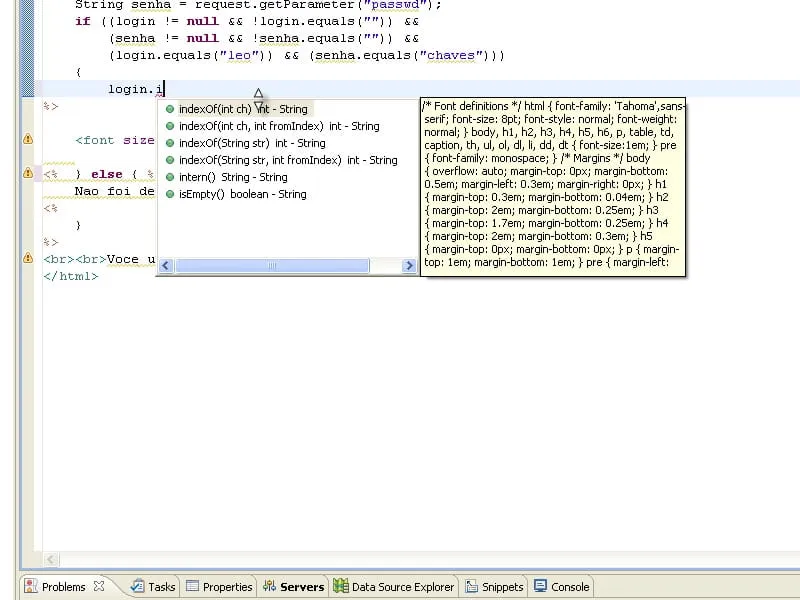Choose indexOf(String str, int fromIndex) proposal
This screenshot has width=800, height=600.
(287, 160)
